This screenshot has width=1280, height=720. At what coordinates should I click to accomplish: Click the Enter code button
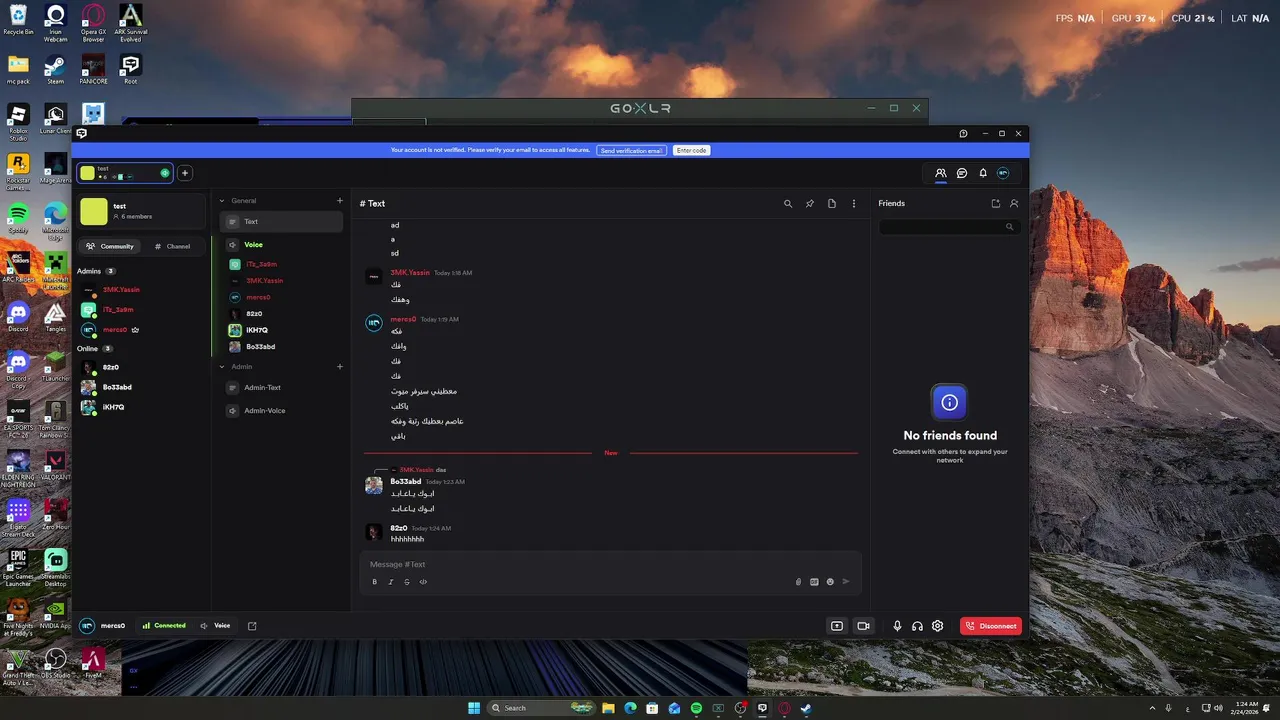click(x=691, y=150)
